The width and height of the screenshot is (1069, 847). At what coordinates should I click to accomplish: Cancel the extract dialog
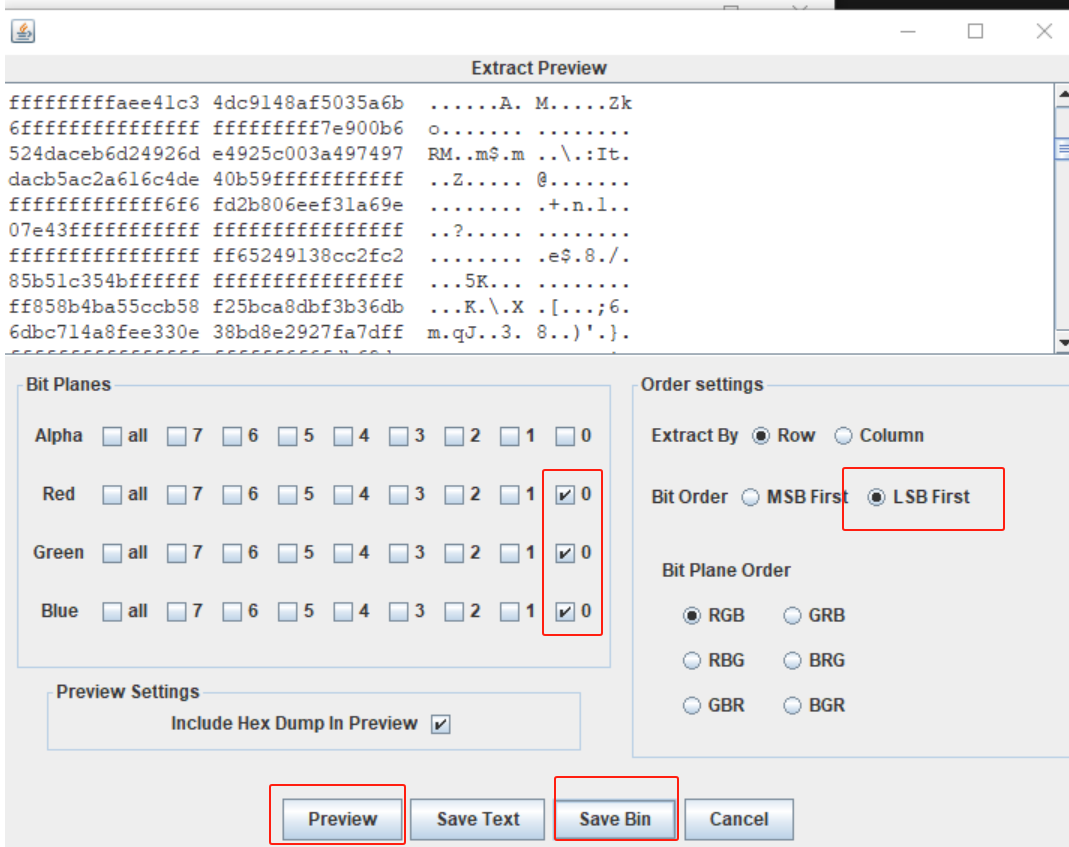[x=739, y=819]
